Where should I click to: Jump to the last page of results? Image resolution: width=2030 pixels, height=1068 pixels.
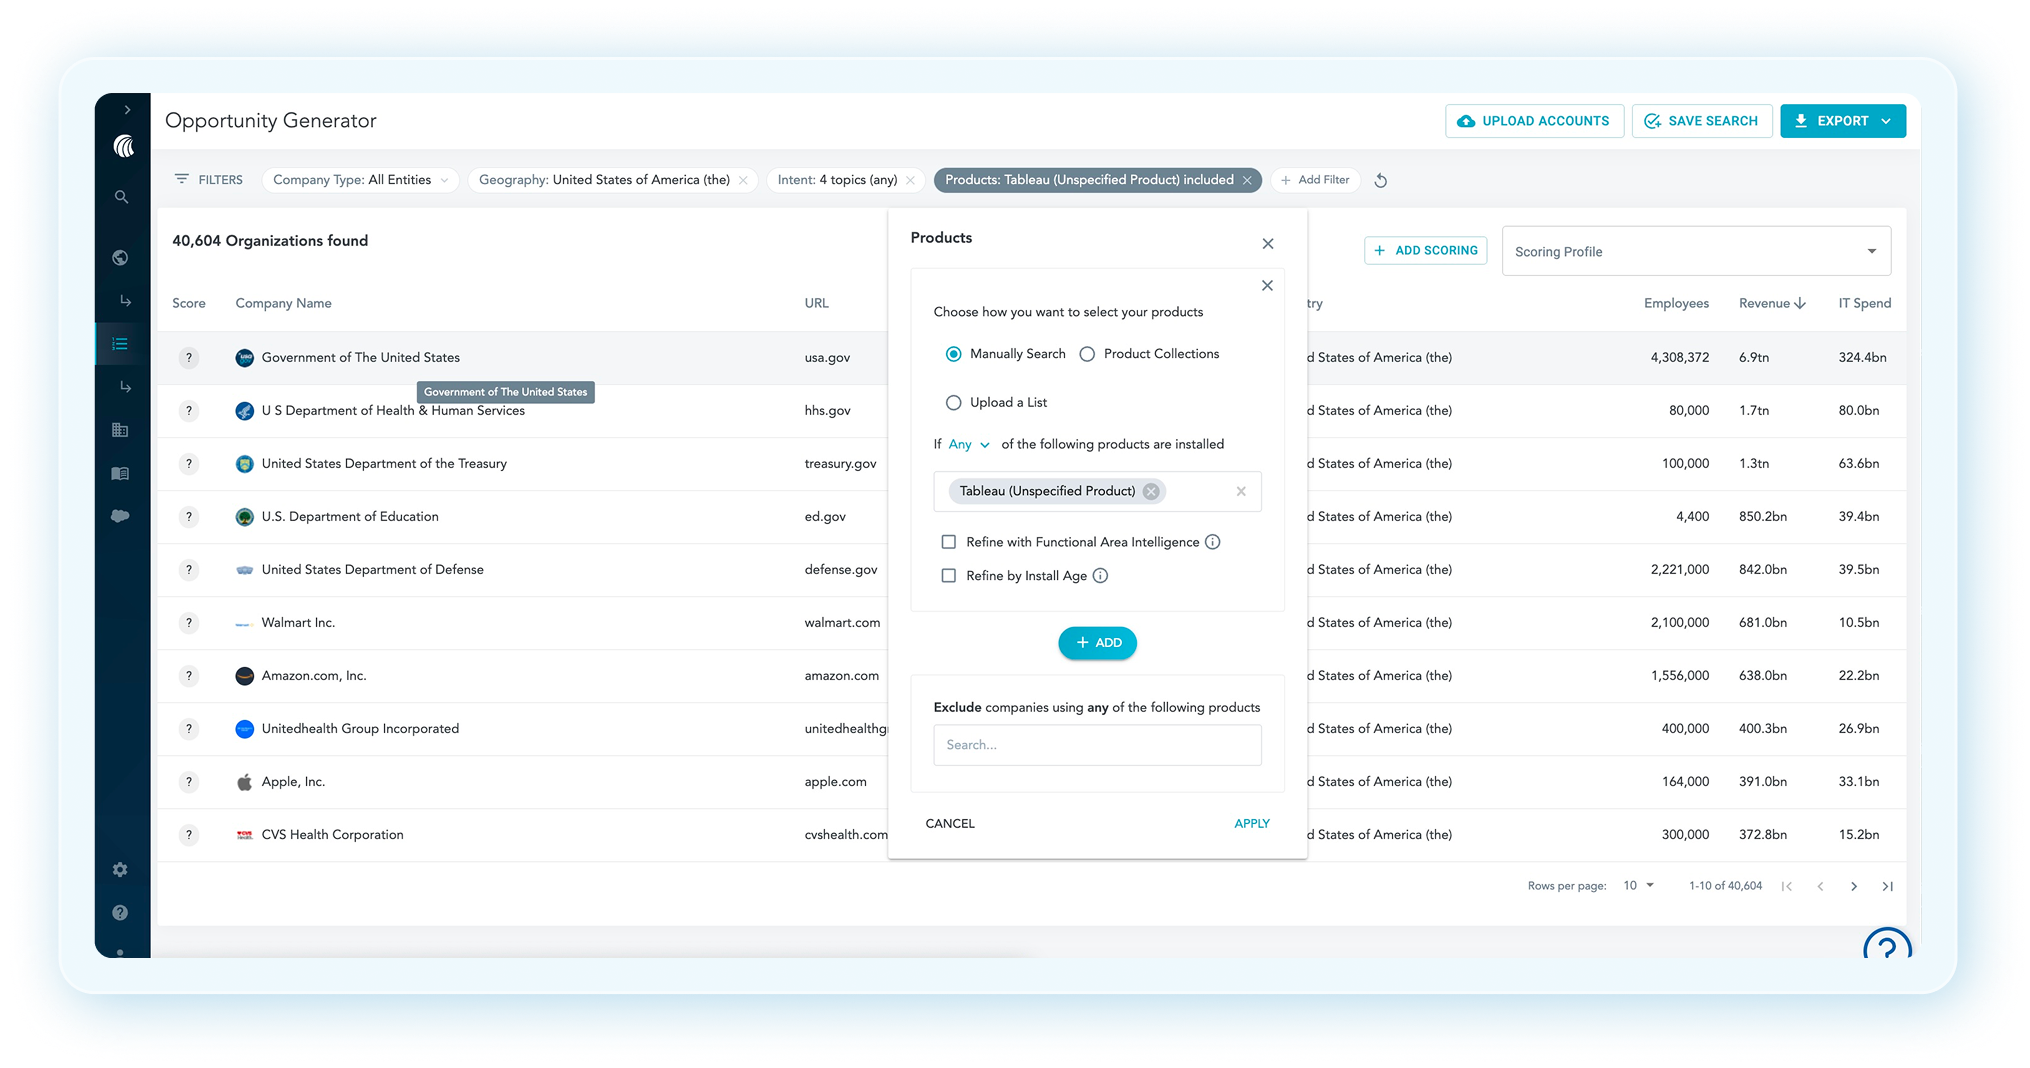1888,887
